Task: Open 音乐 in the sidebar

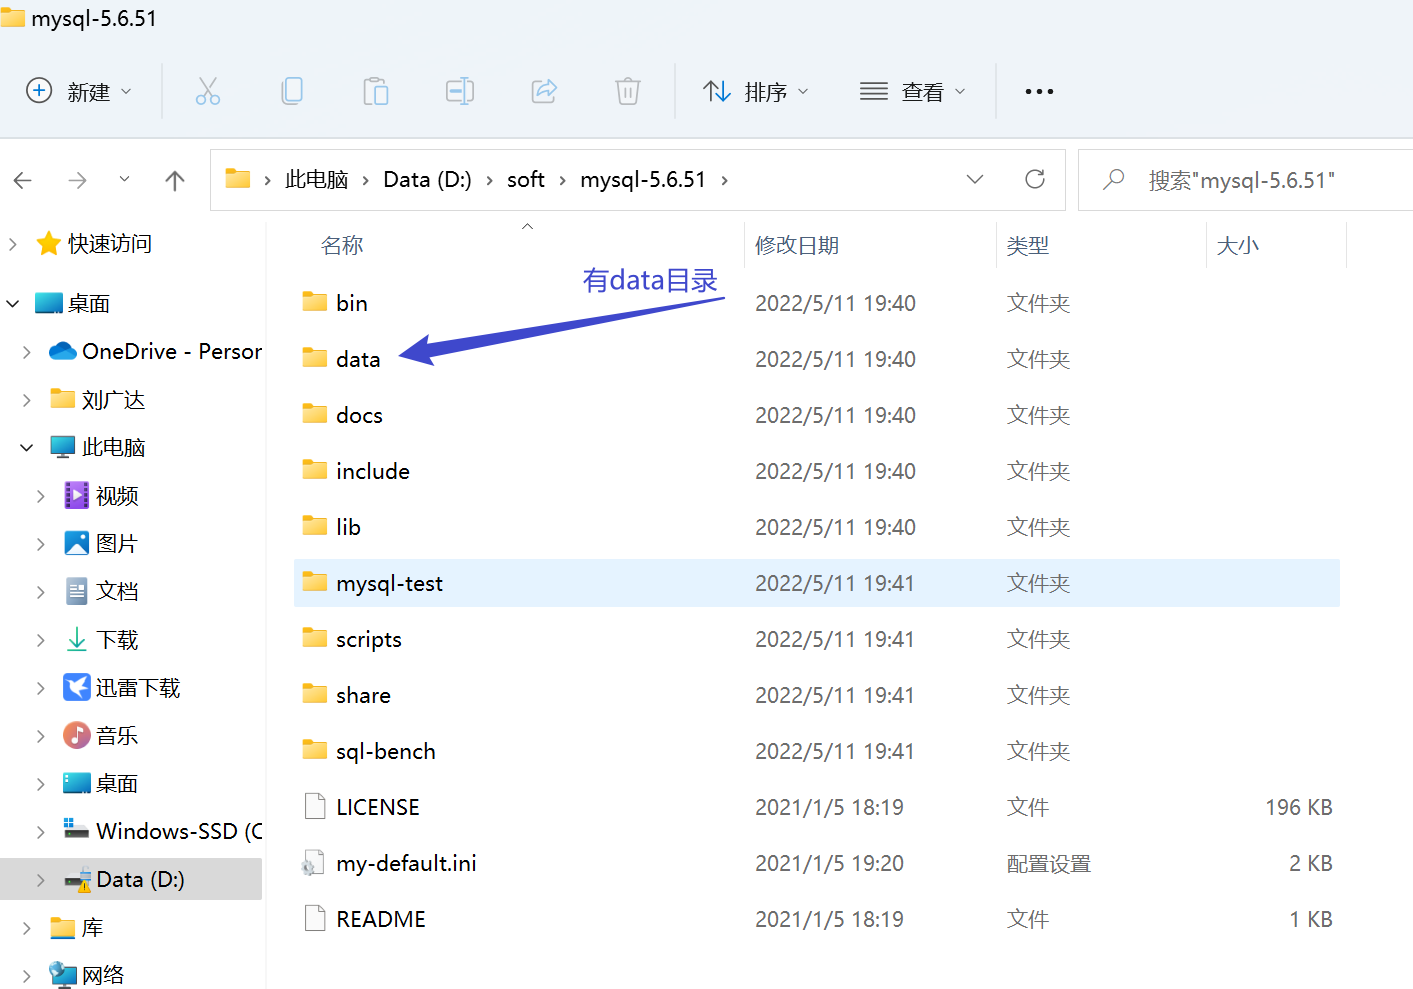Action: (117, 736)
